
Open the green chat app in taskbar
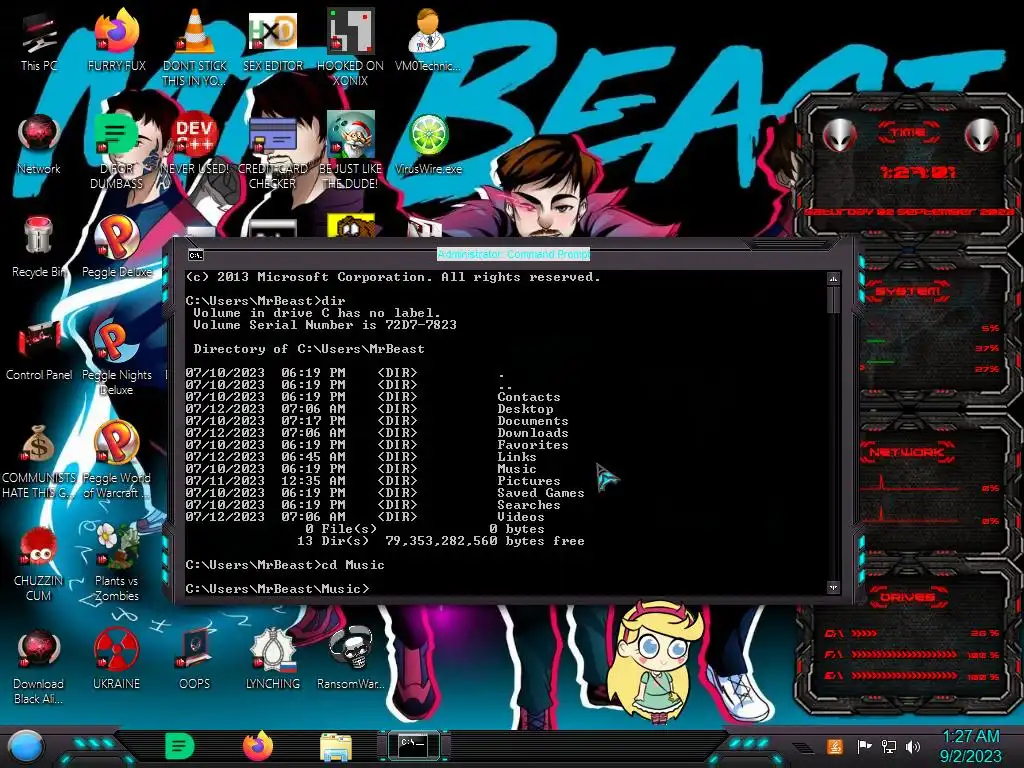point(180,746)
